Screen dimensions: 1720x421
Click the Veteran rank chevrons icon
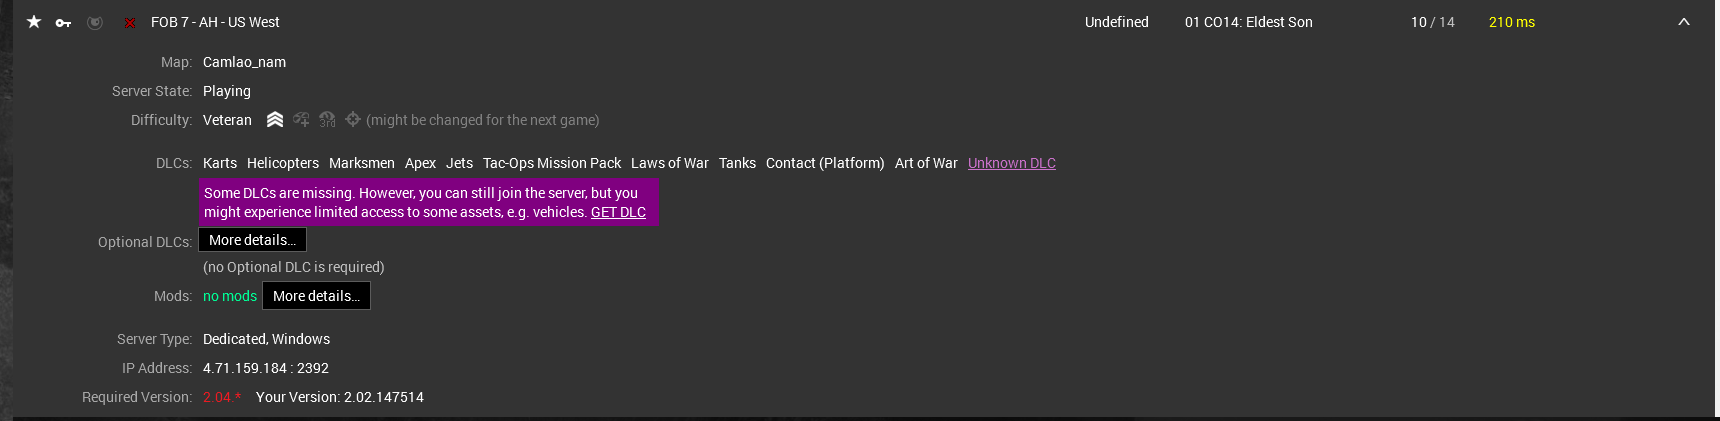coord(275,120)
